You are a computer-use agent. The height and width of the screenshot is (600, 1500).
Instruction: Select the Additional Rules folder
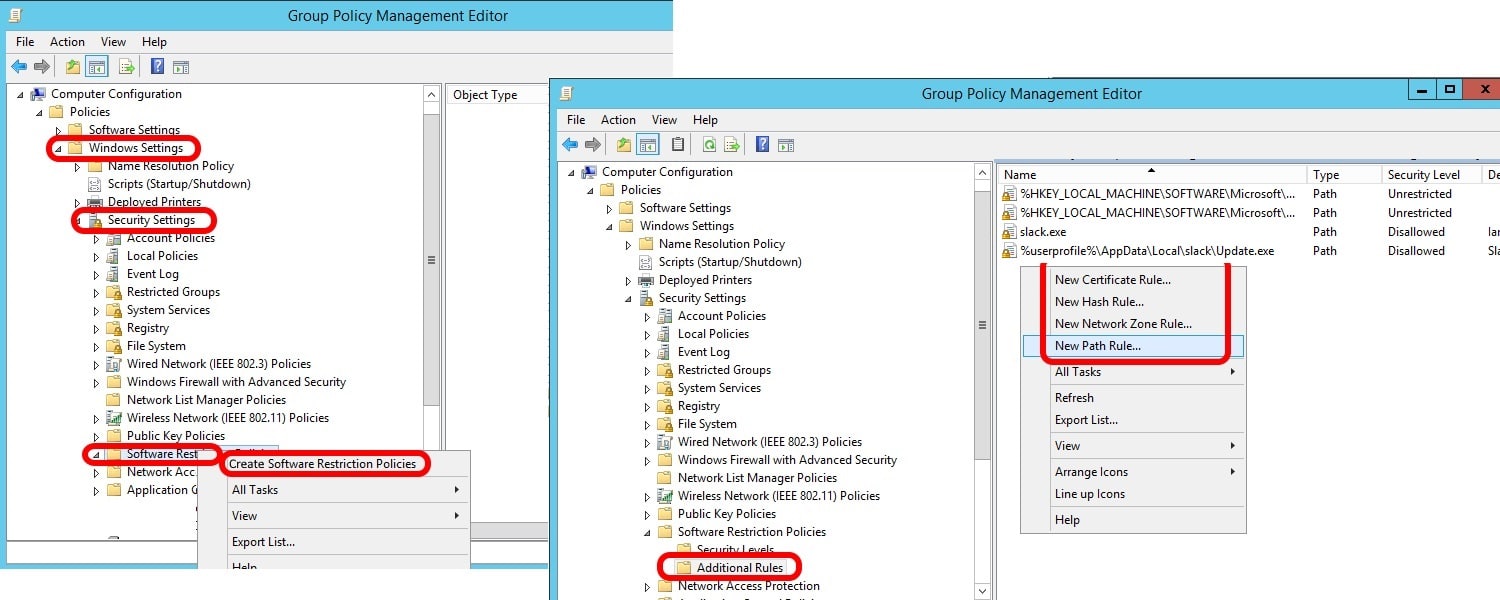click(x=740, y=568)
